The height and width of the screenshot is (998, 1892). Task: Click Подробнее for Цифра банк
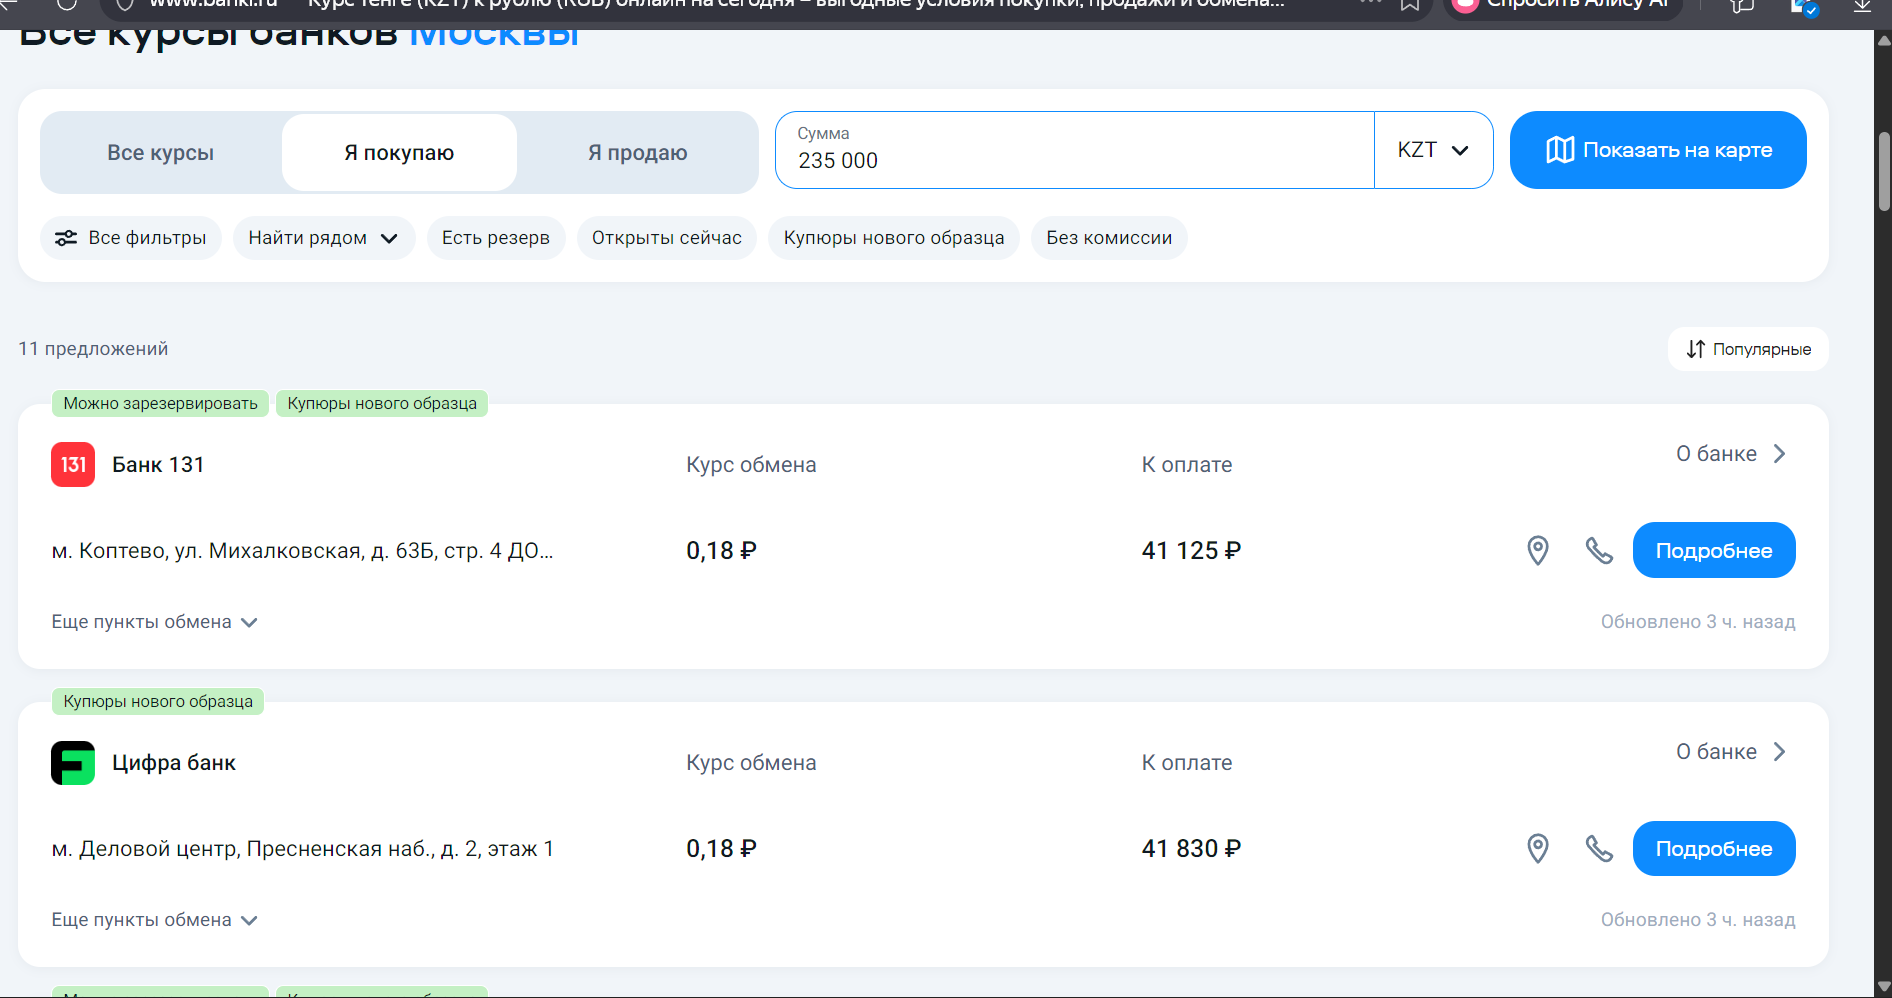click(1714, 848)
